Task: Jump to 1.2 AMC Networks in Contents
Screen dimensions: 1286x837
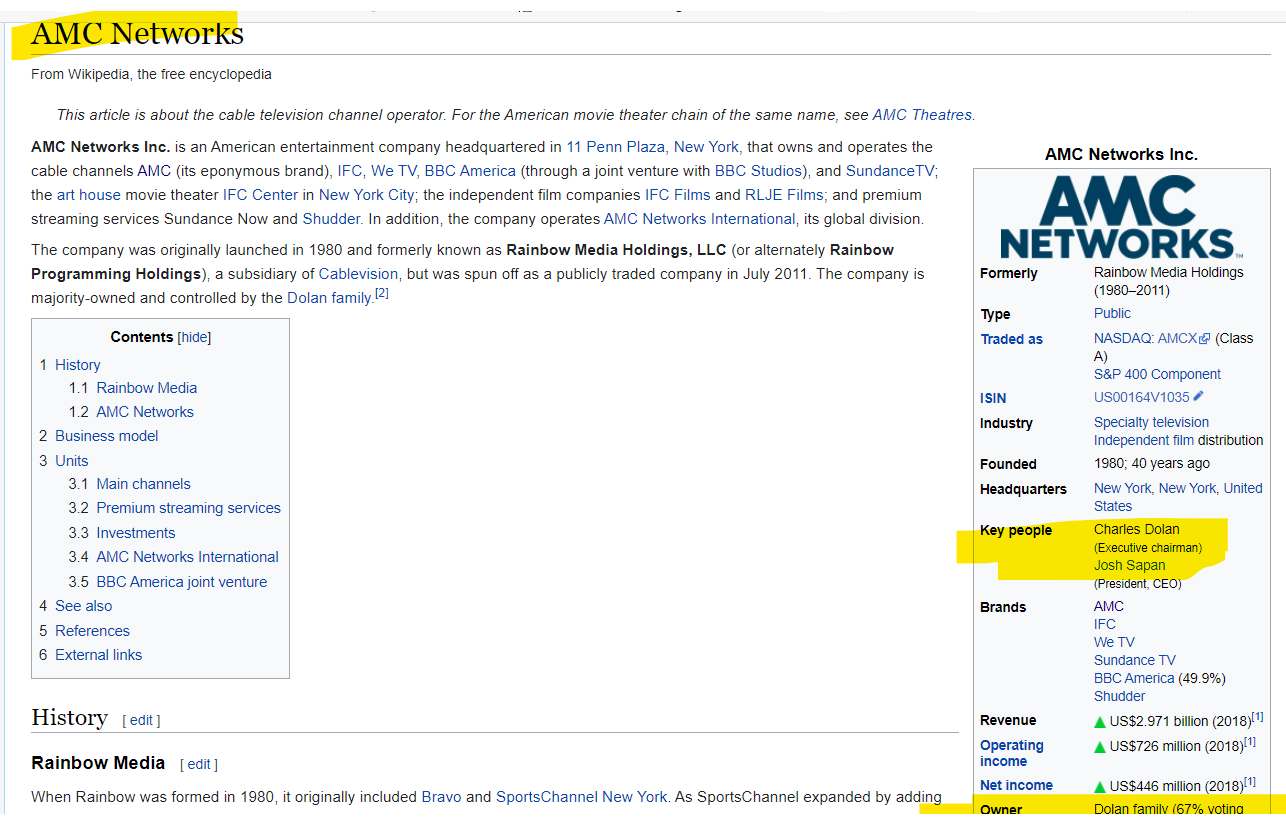Action: pos(131,412)
